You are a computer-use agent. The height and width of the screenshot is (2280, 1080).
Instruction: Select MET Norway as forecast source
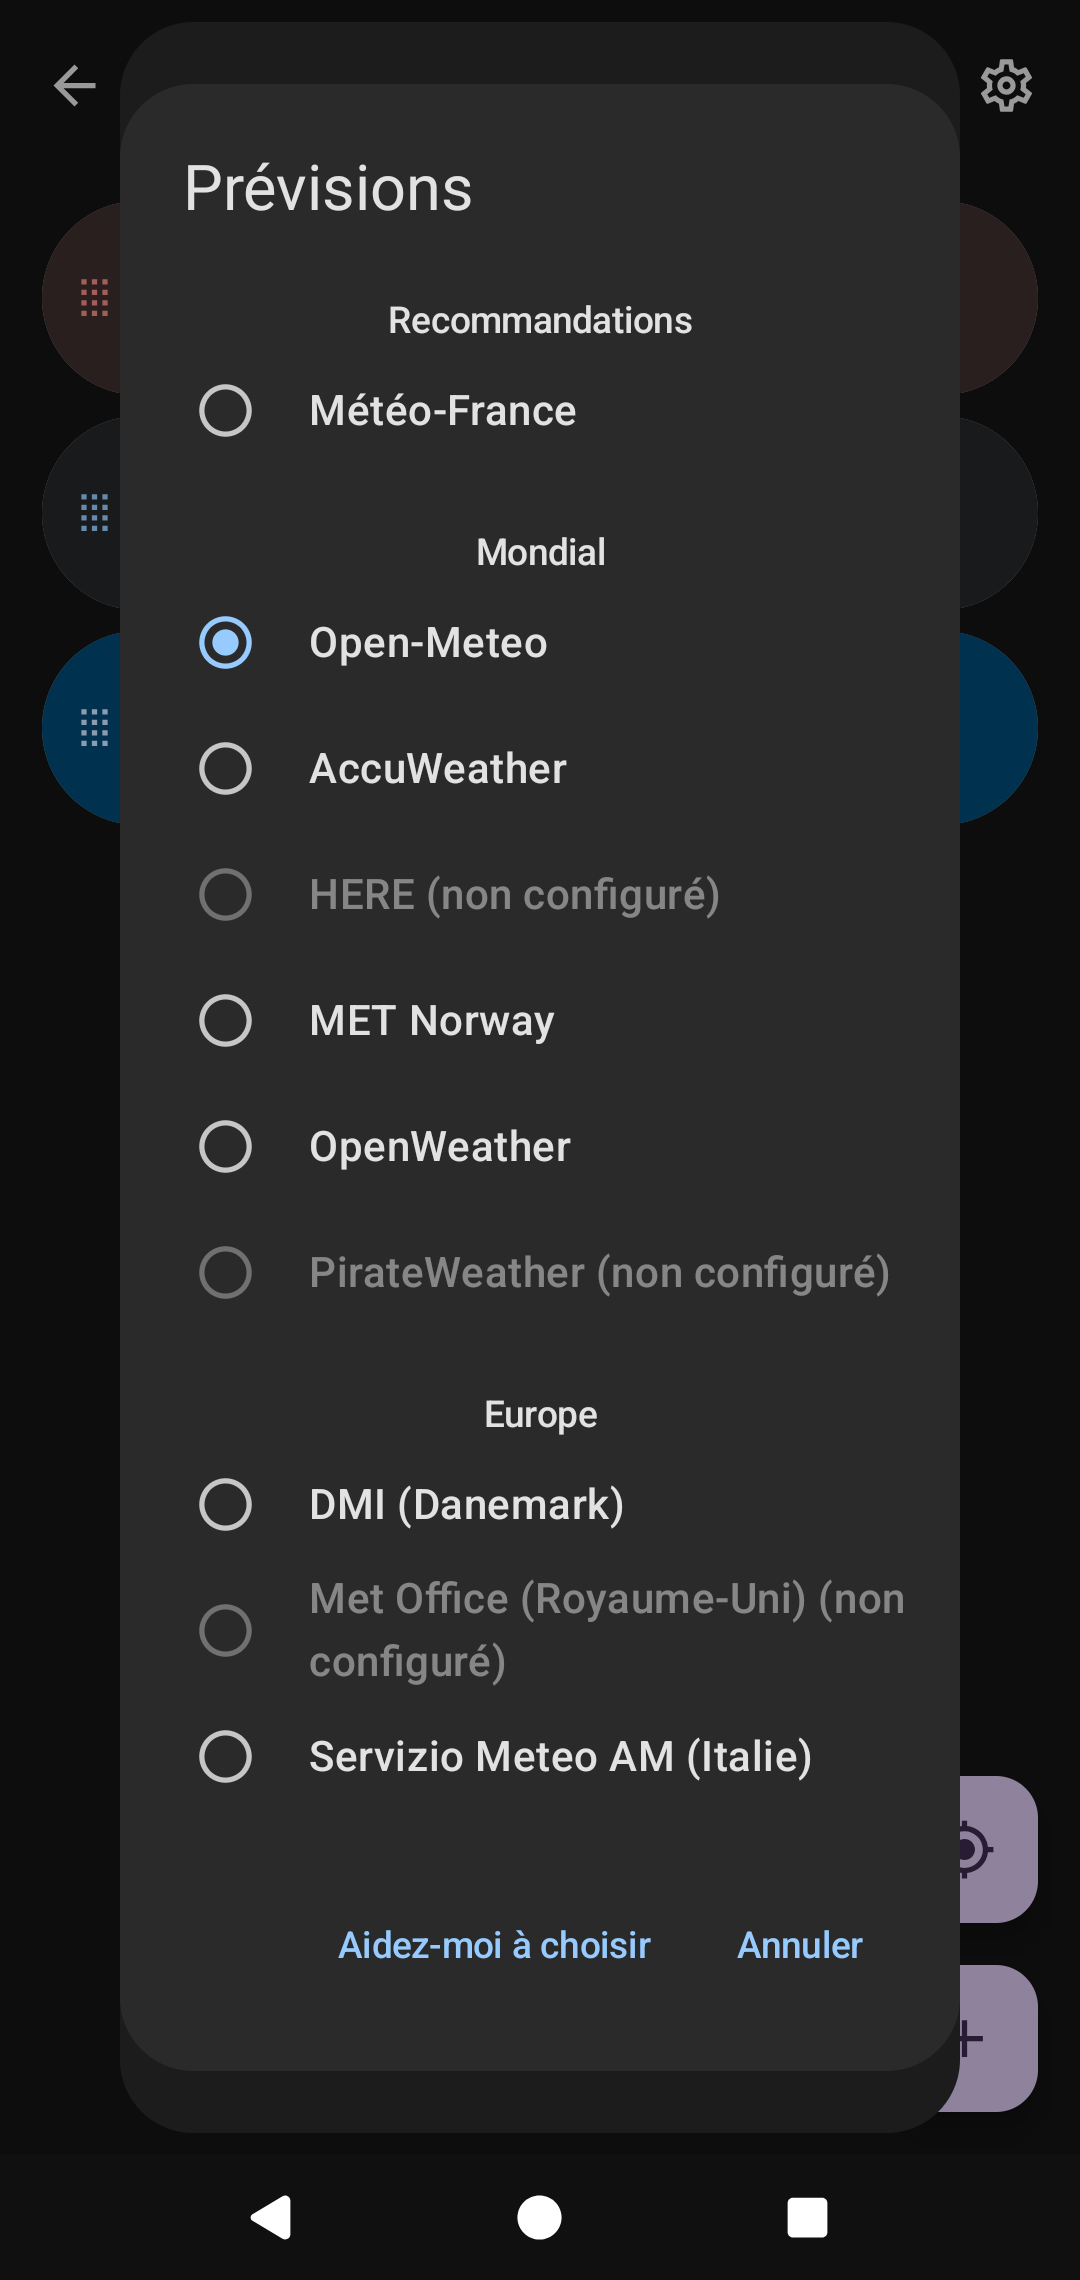[x=226, y=1021]
